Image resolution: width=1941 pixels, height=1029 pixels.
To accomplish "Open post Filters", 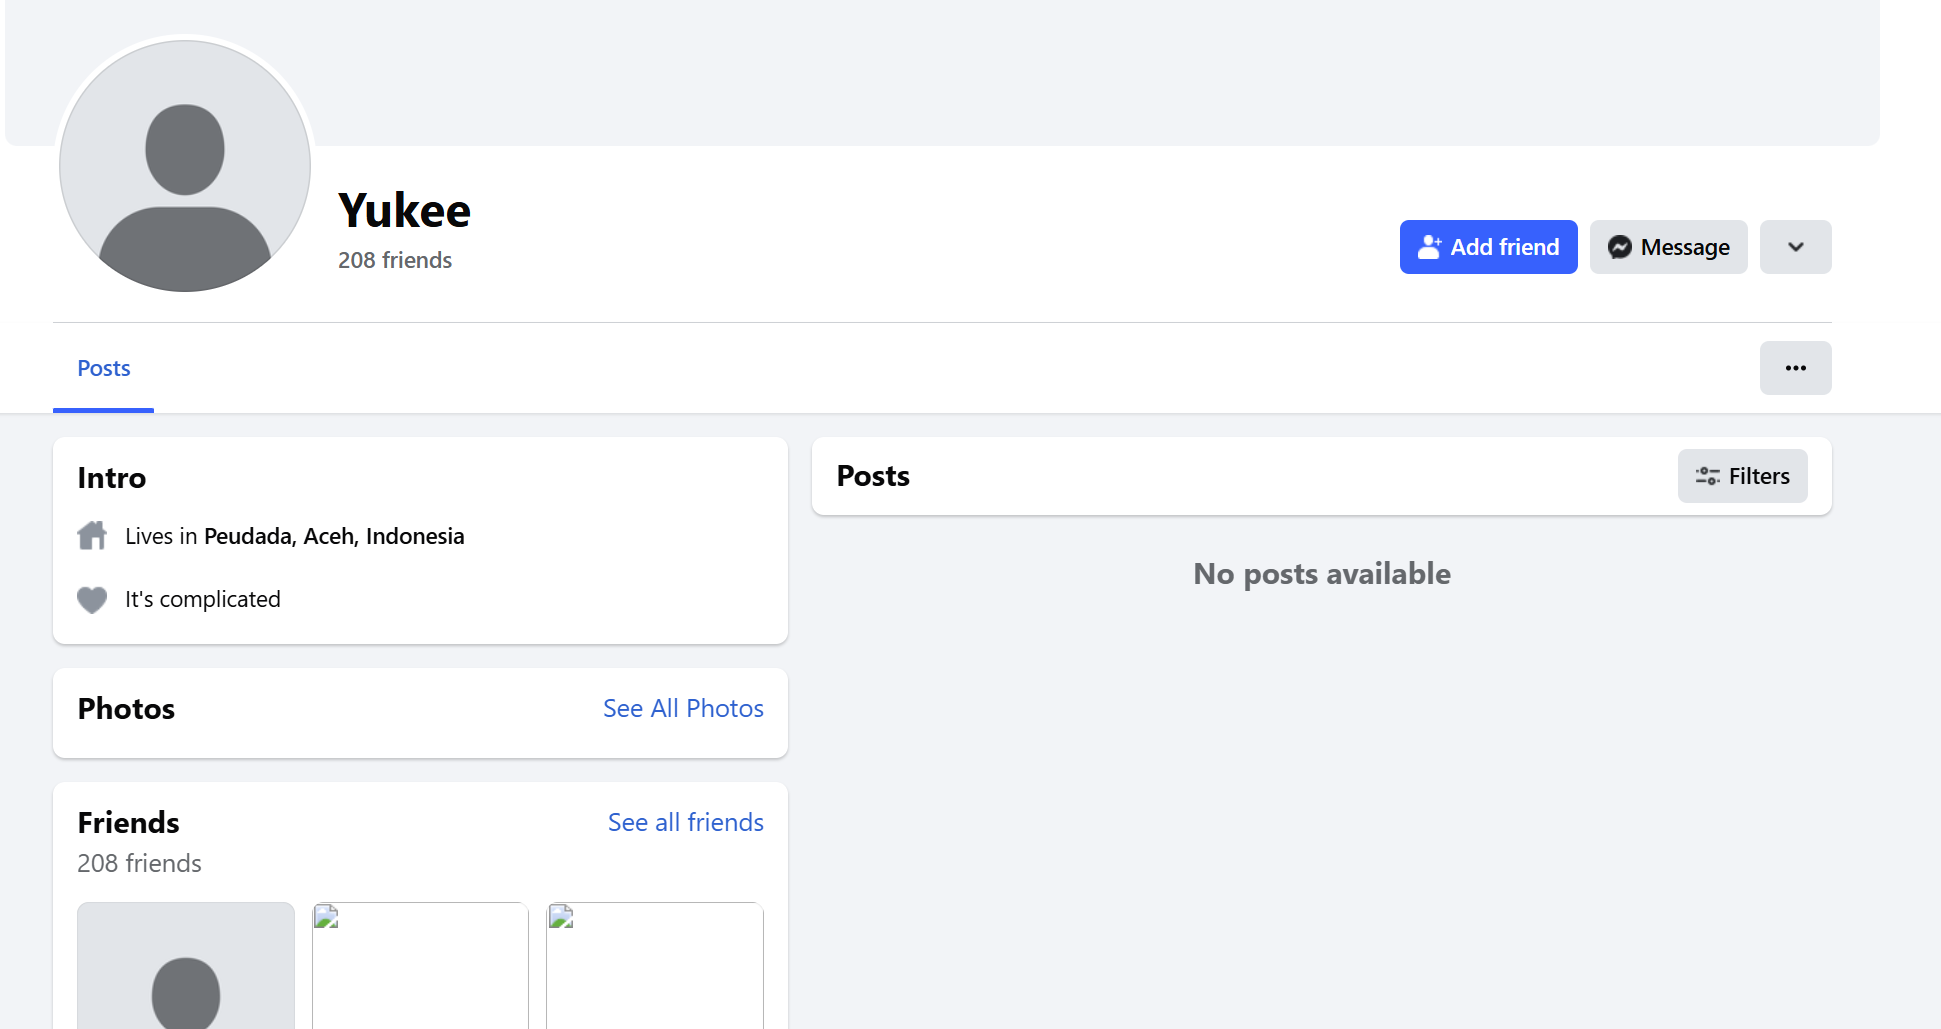I will pyautogui.click(x=1742, y=476).
